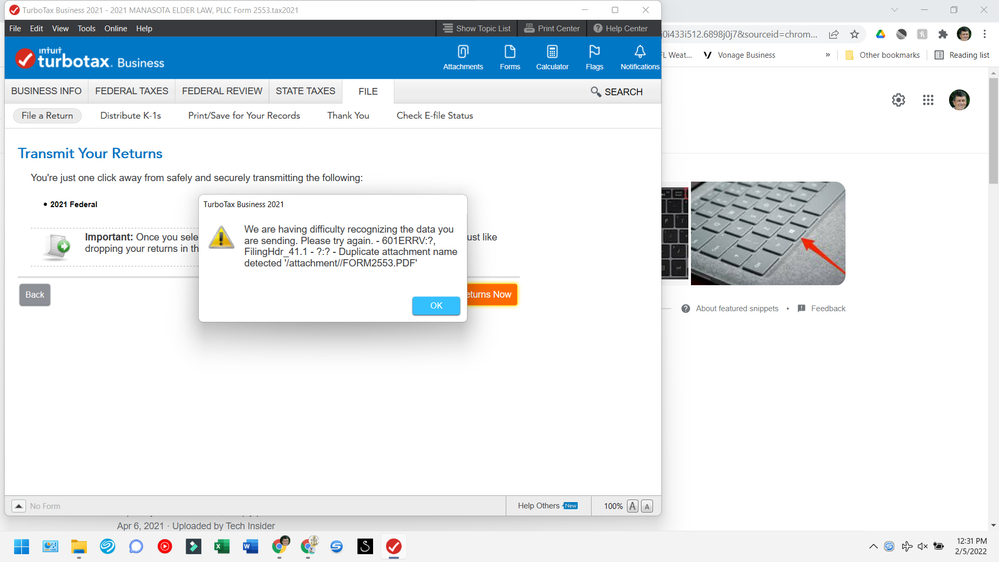This screenshot has width=999, height=562.
Task: Increase text size with large A button
Action: (633, 506)
